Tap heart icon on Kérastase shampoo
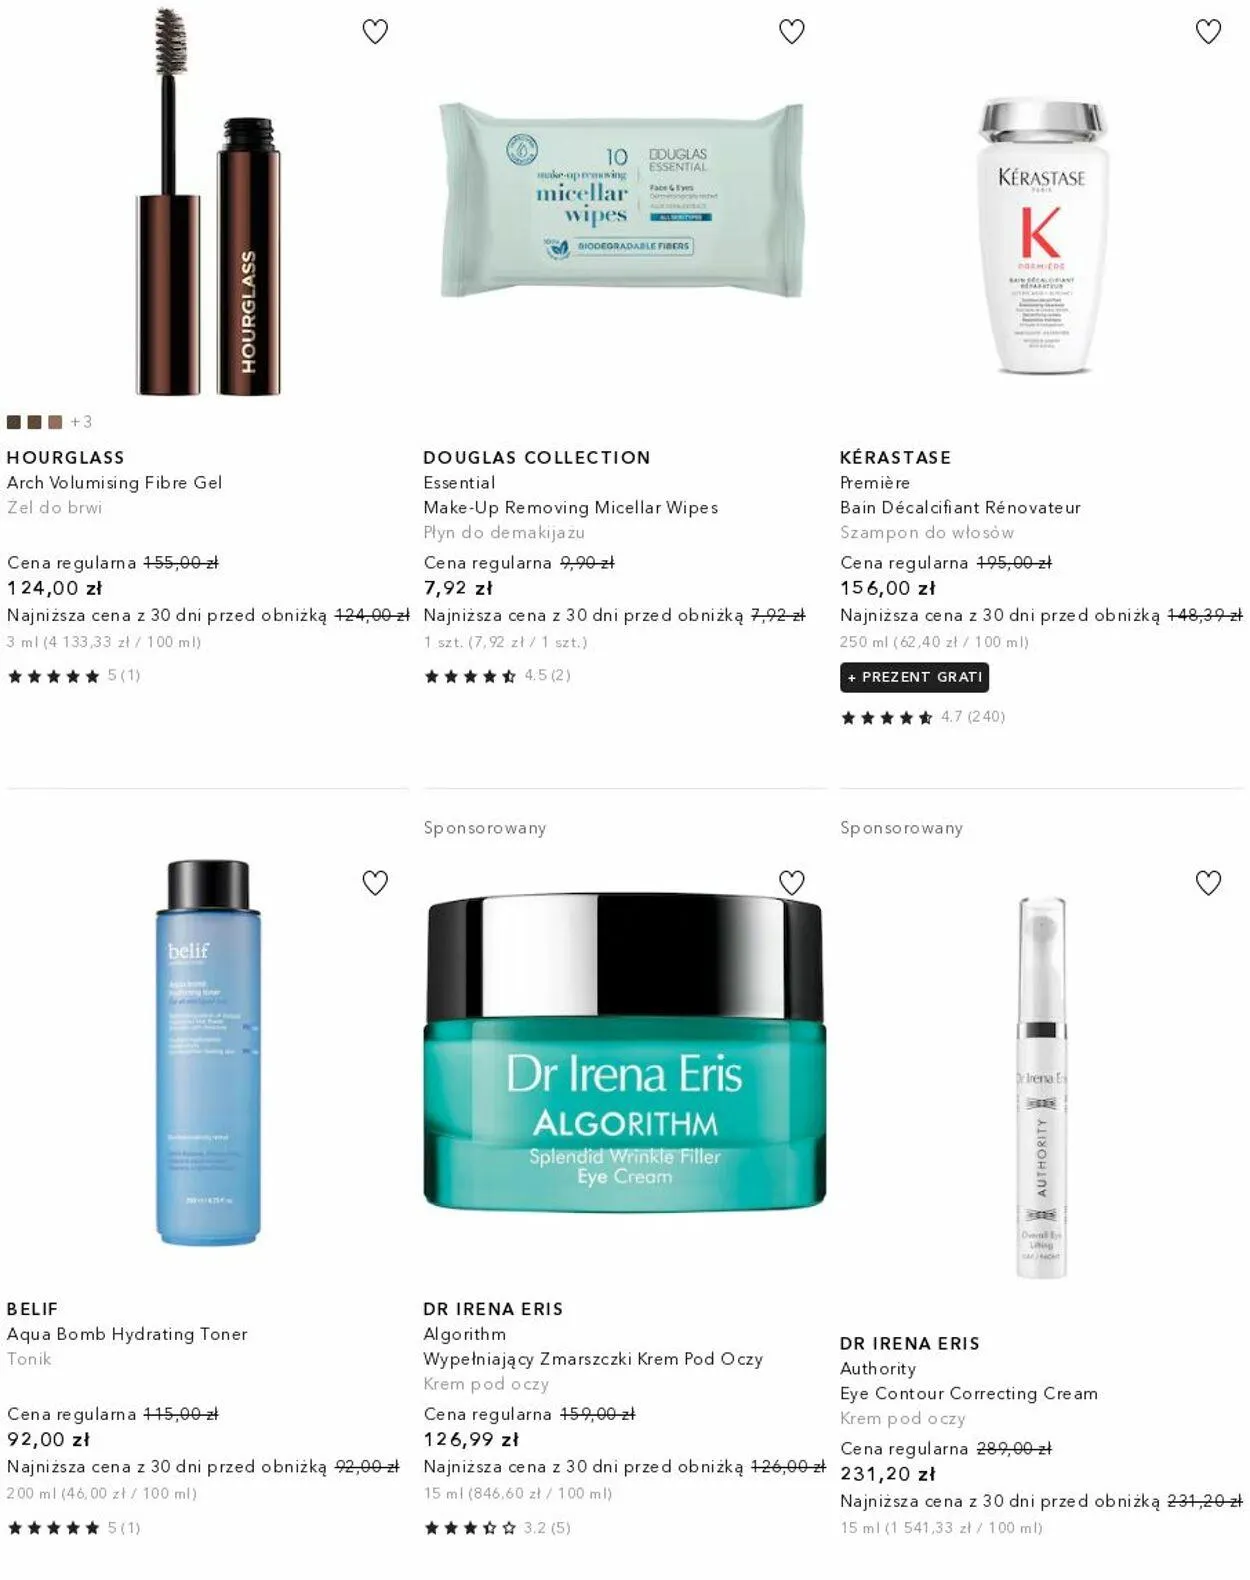This screenshot has height=1580, width=1250. click(x=1209, y=32)
